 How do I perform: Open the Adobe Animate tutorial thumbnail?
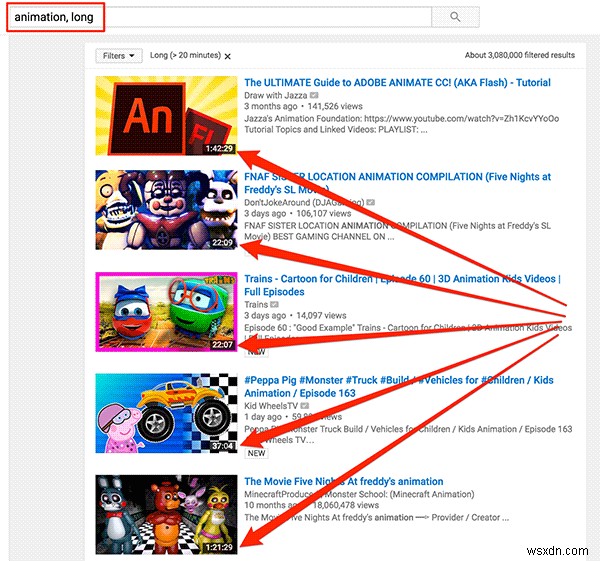(166, 116)
